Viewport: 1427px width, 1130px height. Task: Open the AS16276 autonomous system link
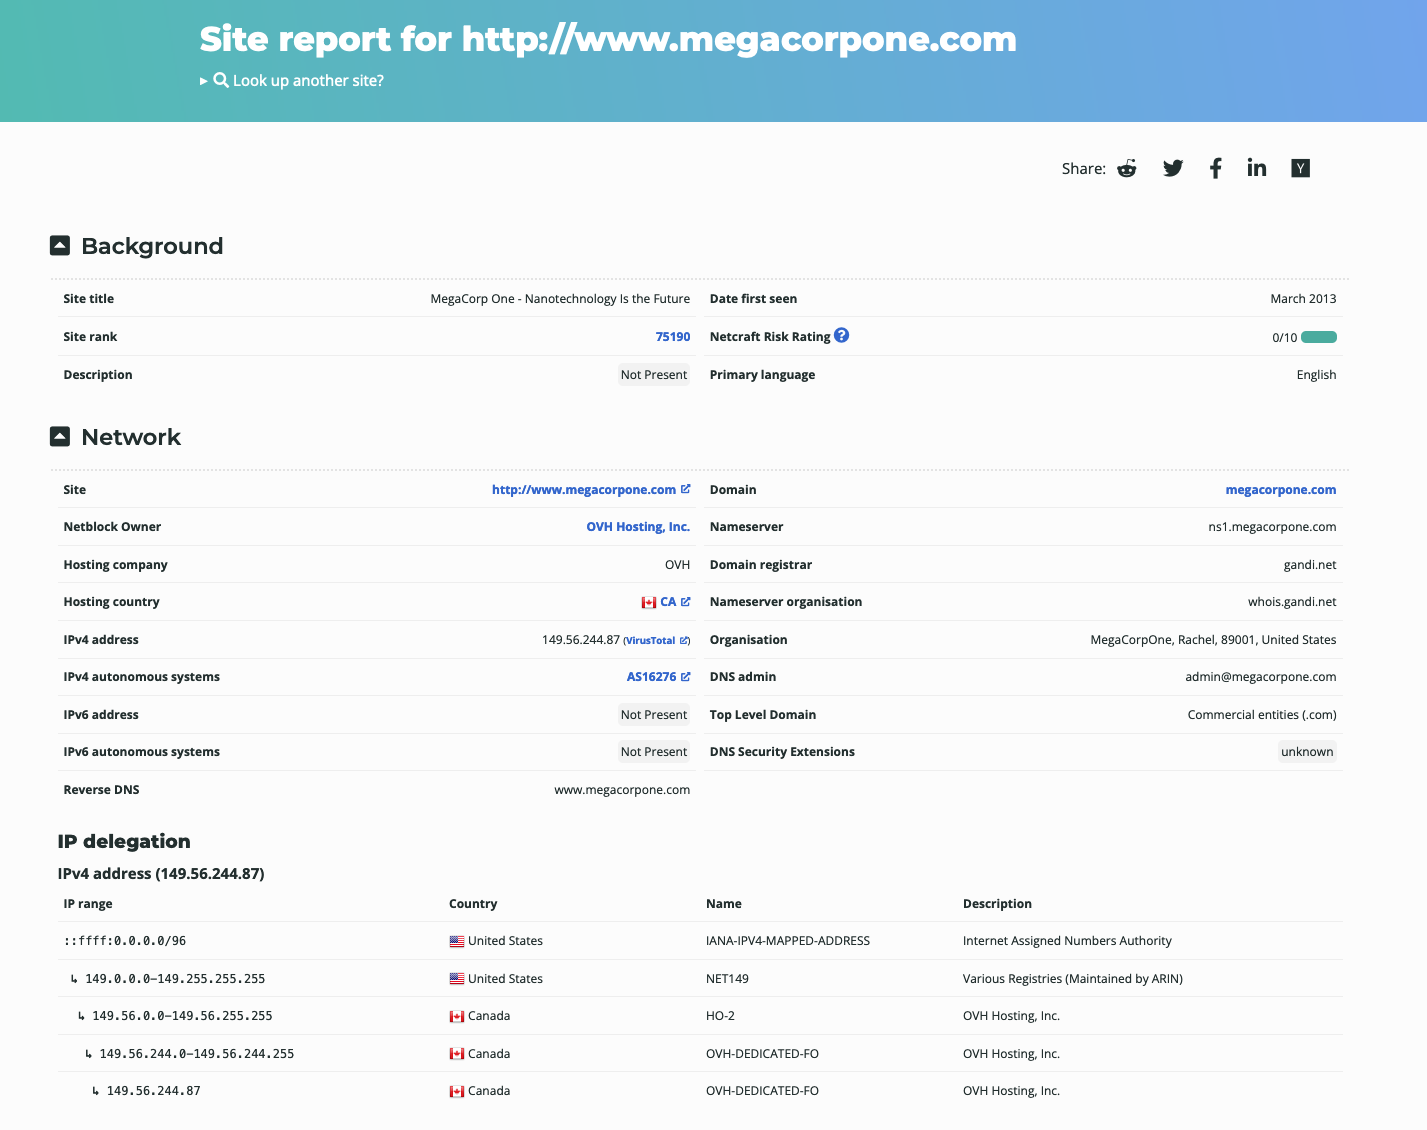pos(651,677)
